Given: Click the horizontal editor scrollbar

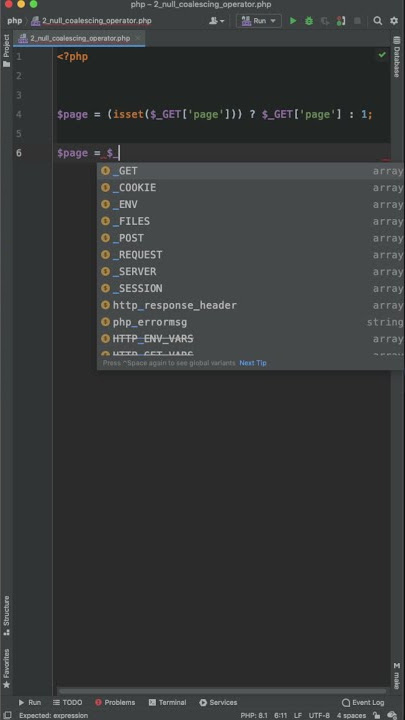Looking at the screenshot, I should coord(222,691).
